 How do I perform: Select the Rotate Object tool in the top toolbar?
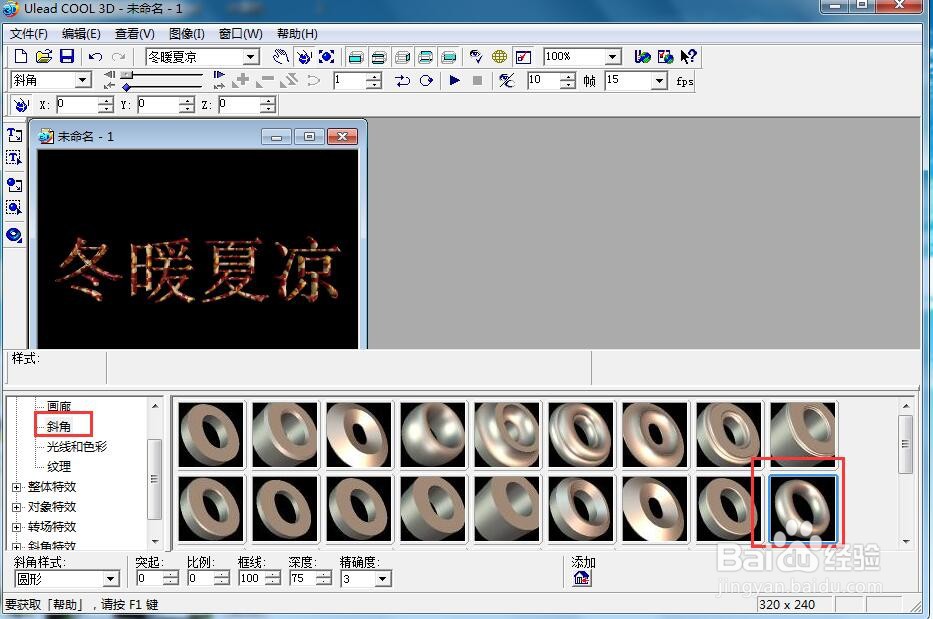click(304, 57)
